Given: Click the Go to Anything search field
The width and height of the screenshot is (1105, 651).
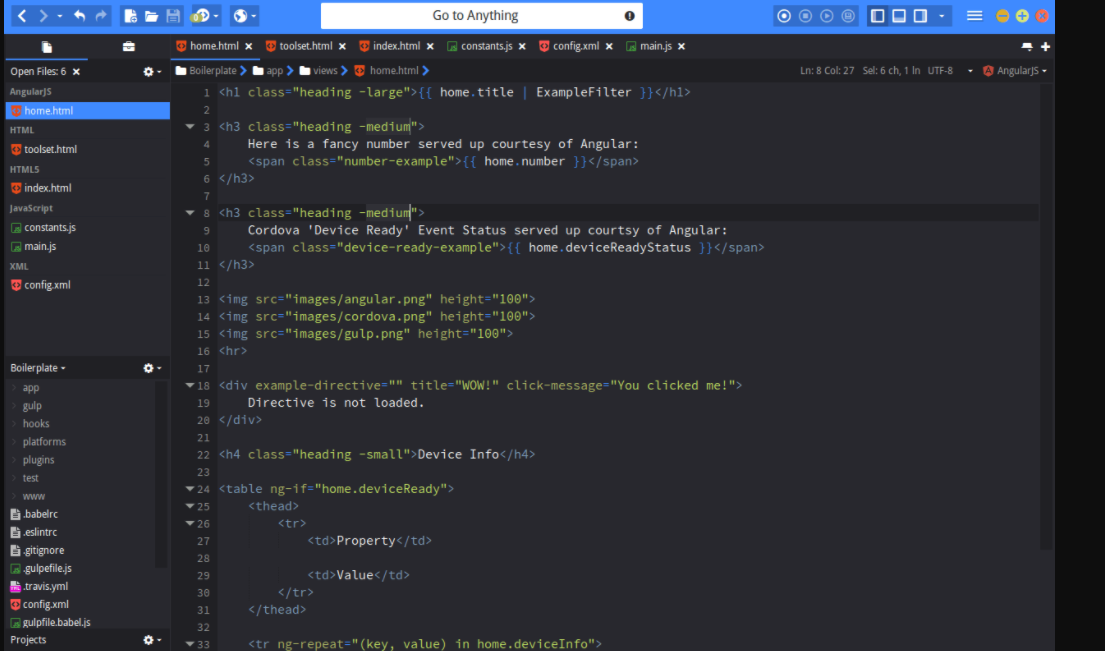Looking at the screenshot, I should click(481, 16).
